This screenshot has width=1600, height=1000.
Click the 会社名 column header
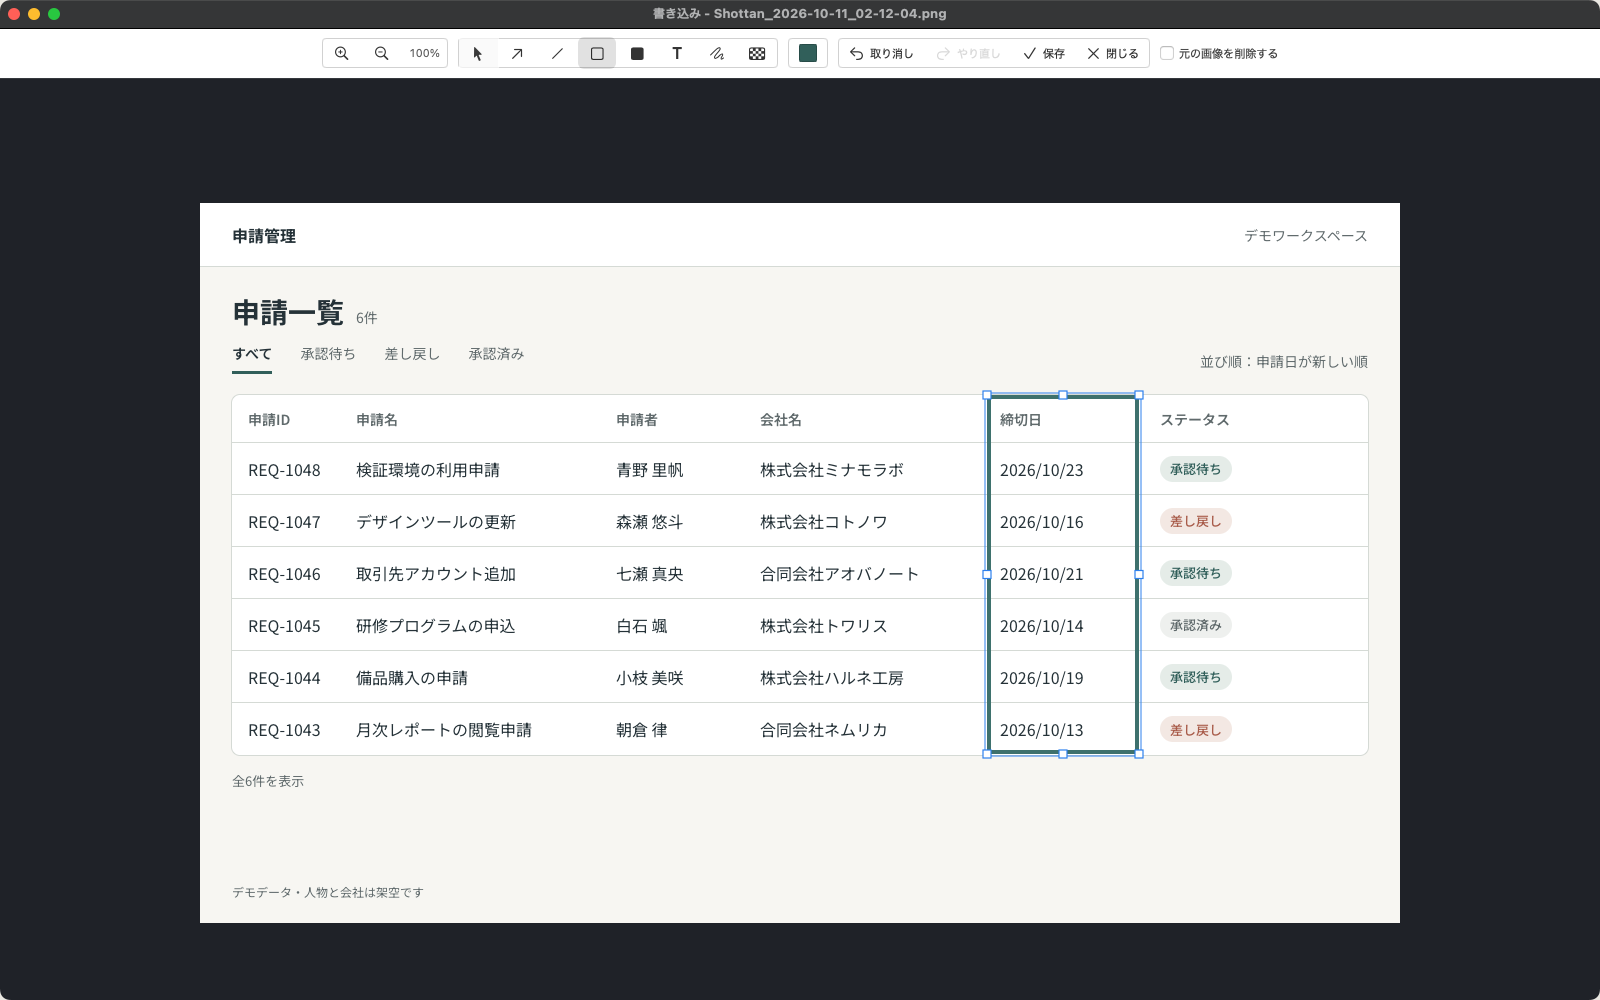coord(781,420)
